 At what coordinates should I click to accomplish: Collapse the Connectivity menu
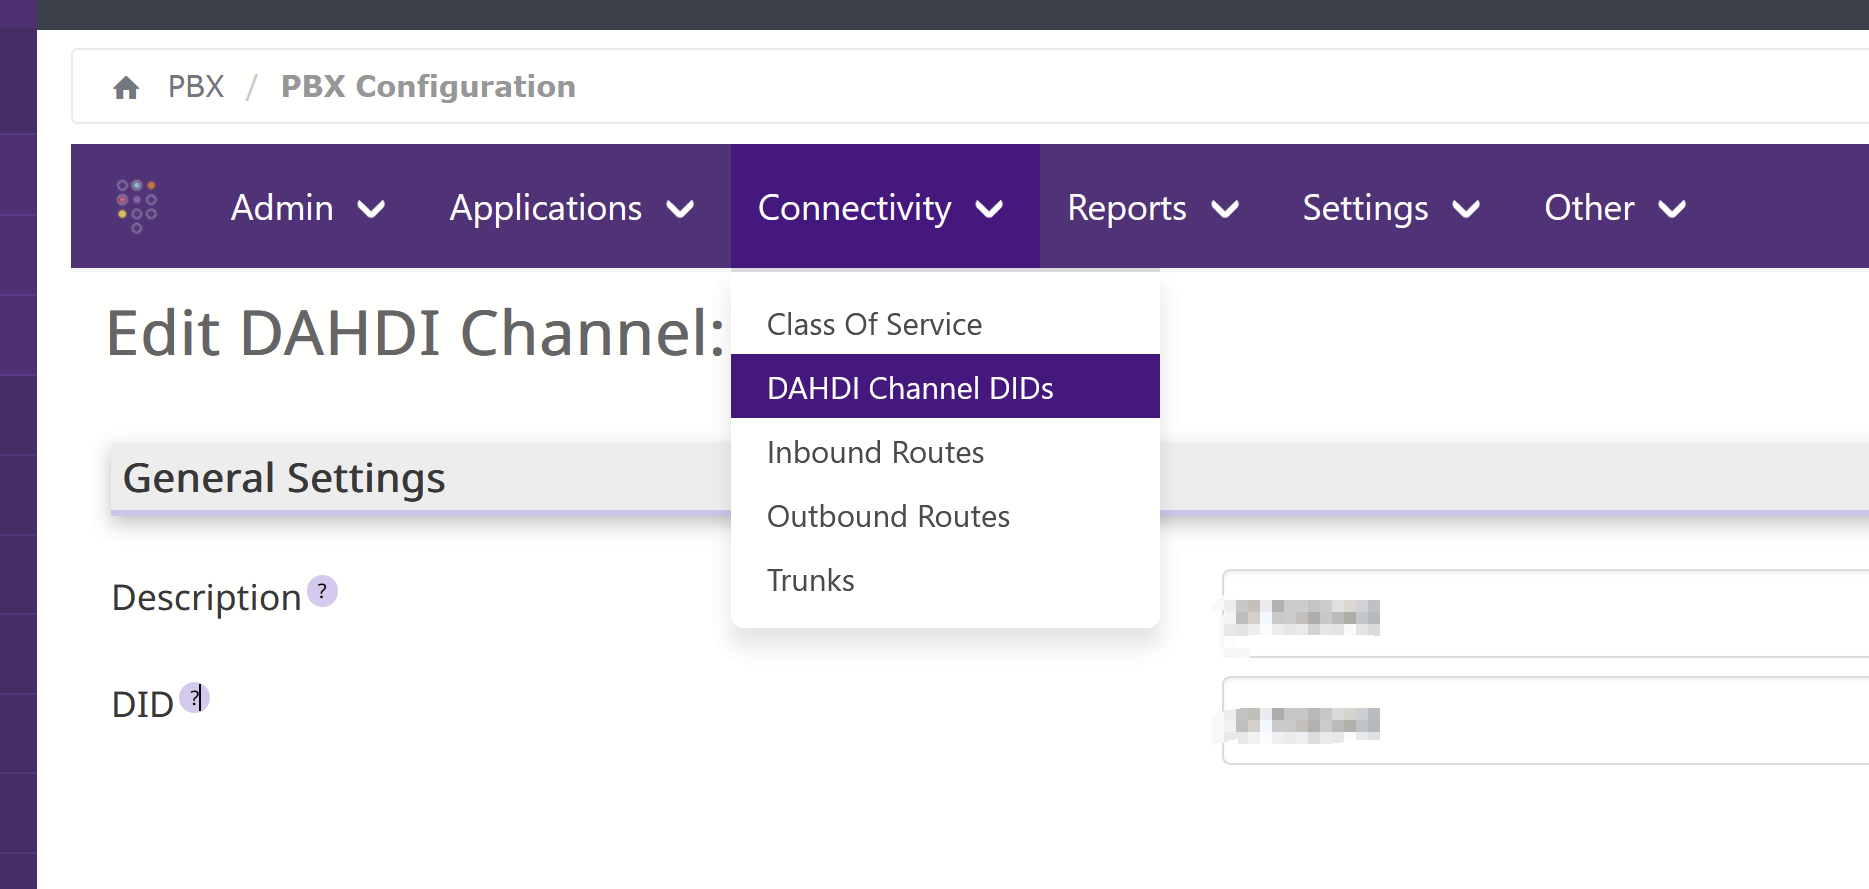coord(885,207)
